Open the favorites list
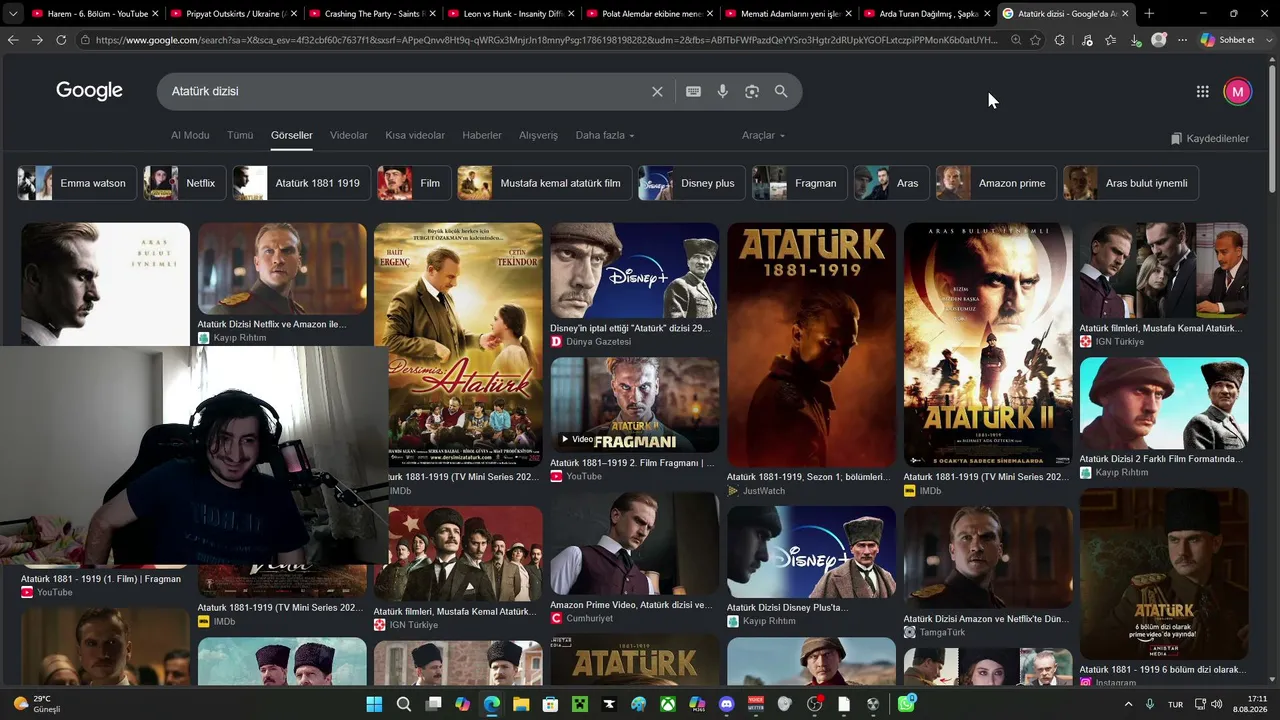The width and height of the screenshot is (1280, 720). point(1111,40)
